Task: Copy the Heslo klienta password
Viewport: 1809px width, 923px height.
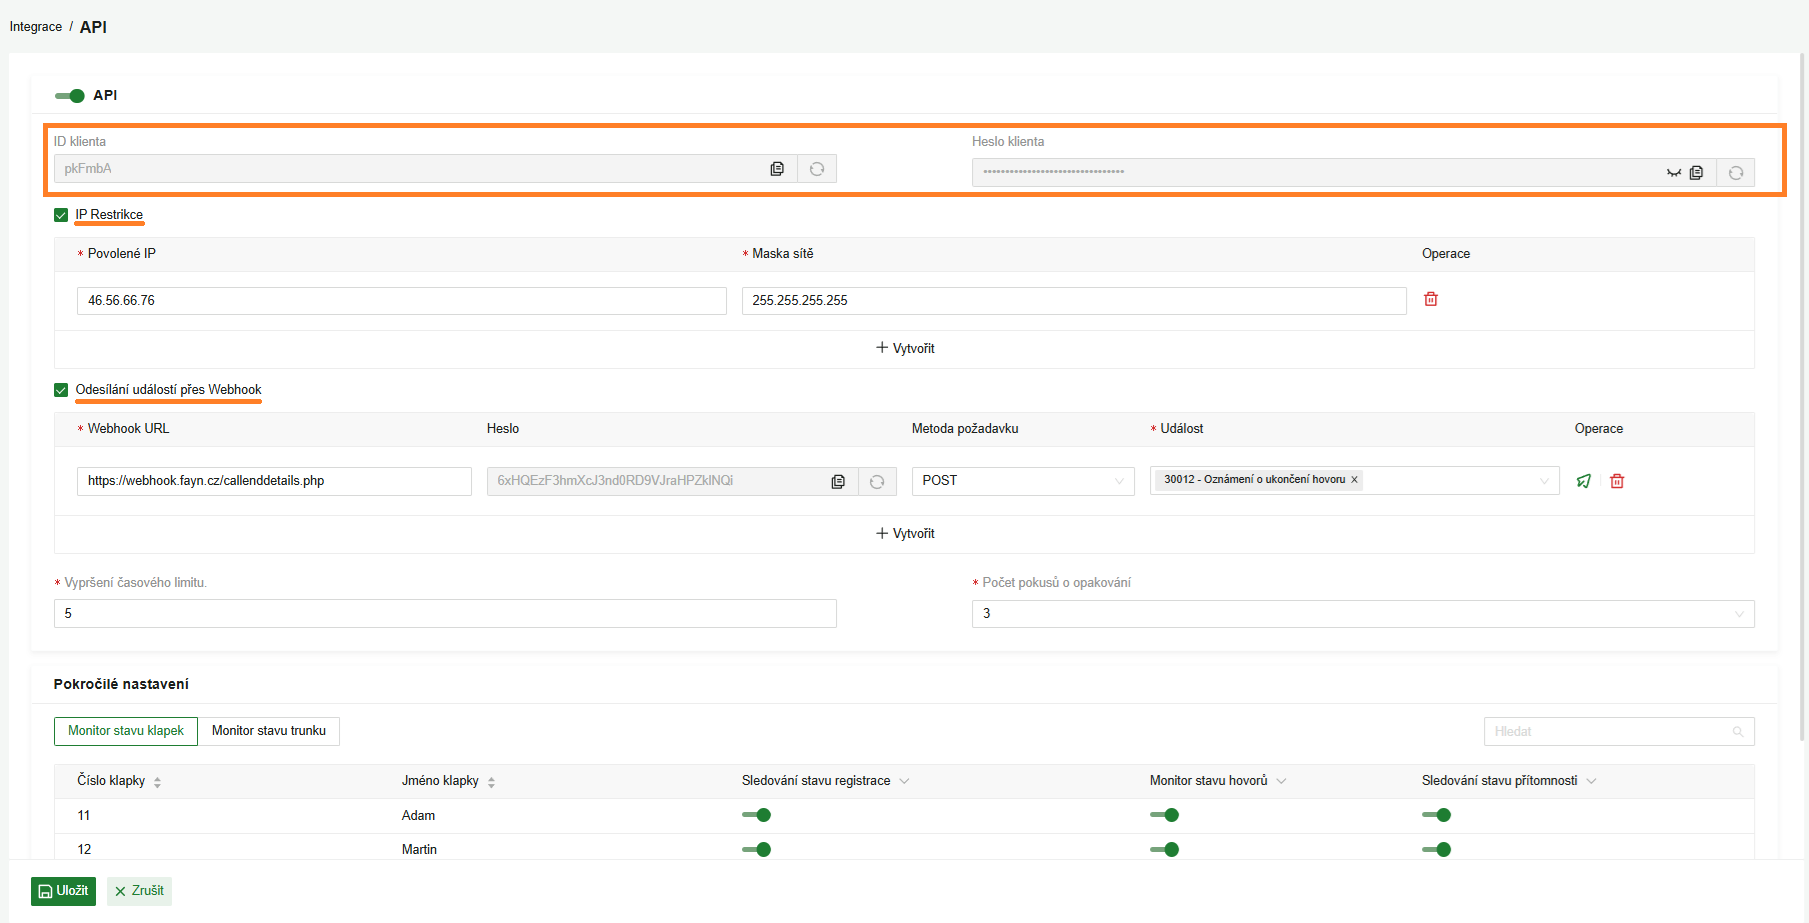Action: pos(1696,173)
